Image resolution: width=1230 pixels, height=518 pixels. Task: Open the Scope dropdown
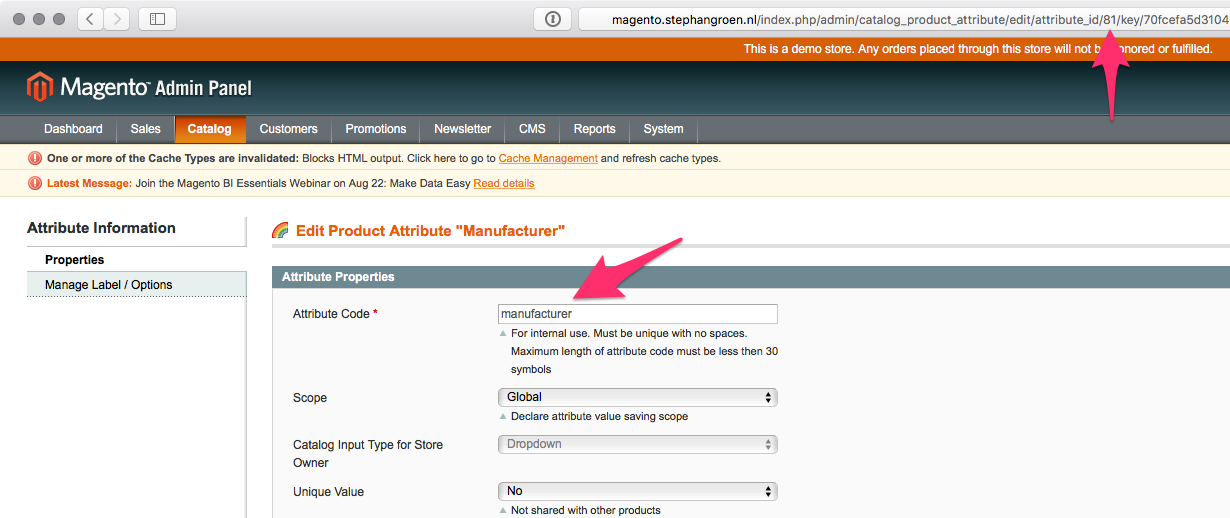coord(637,397)
